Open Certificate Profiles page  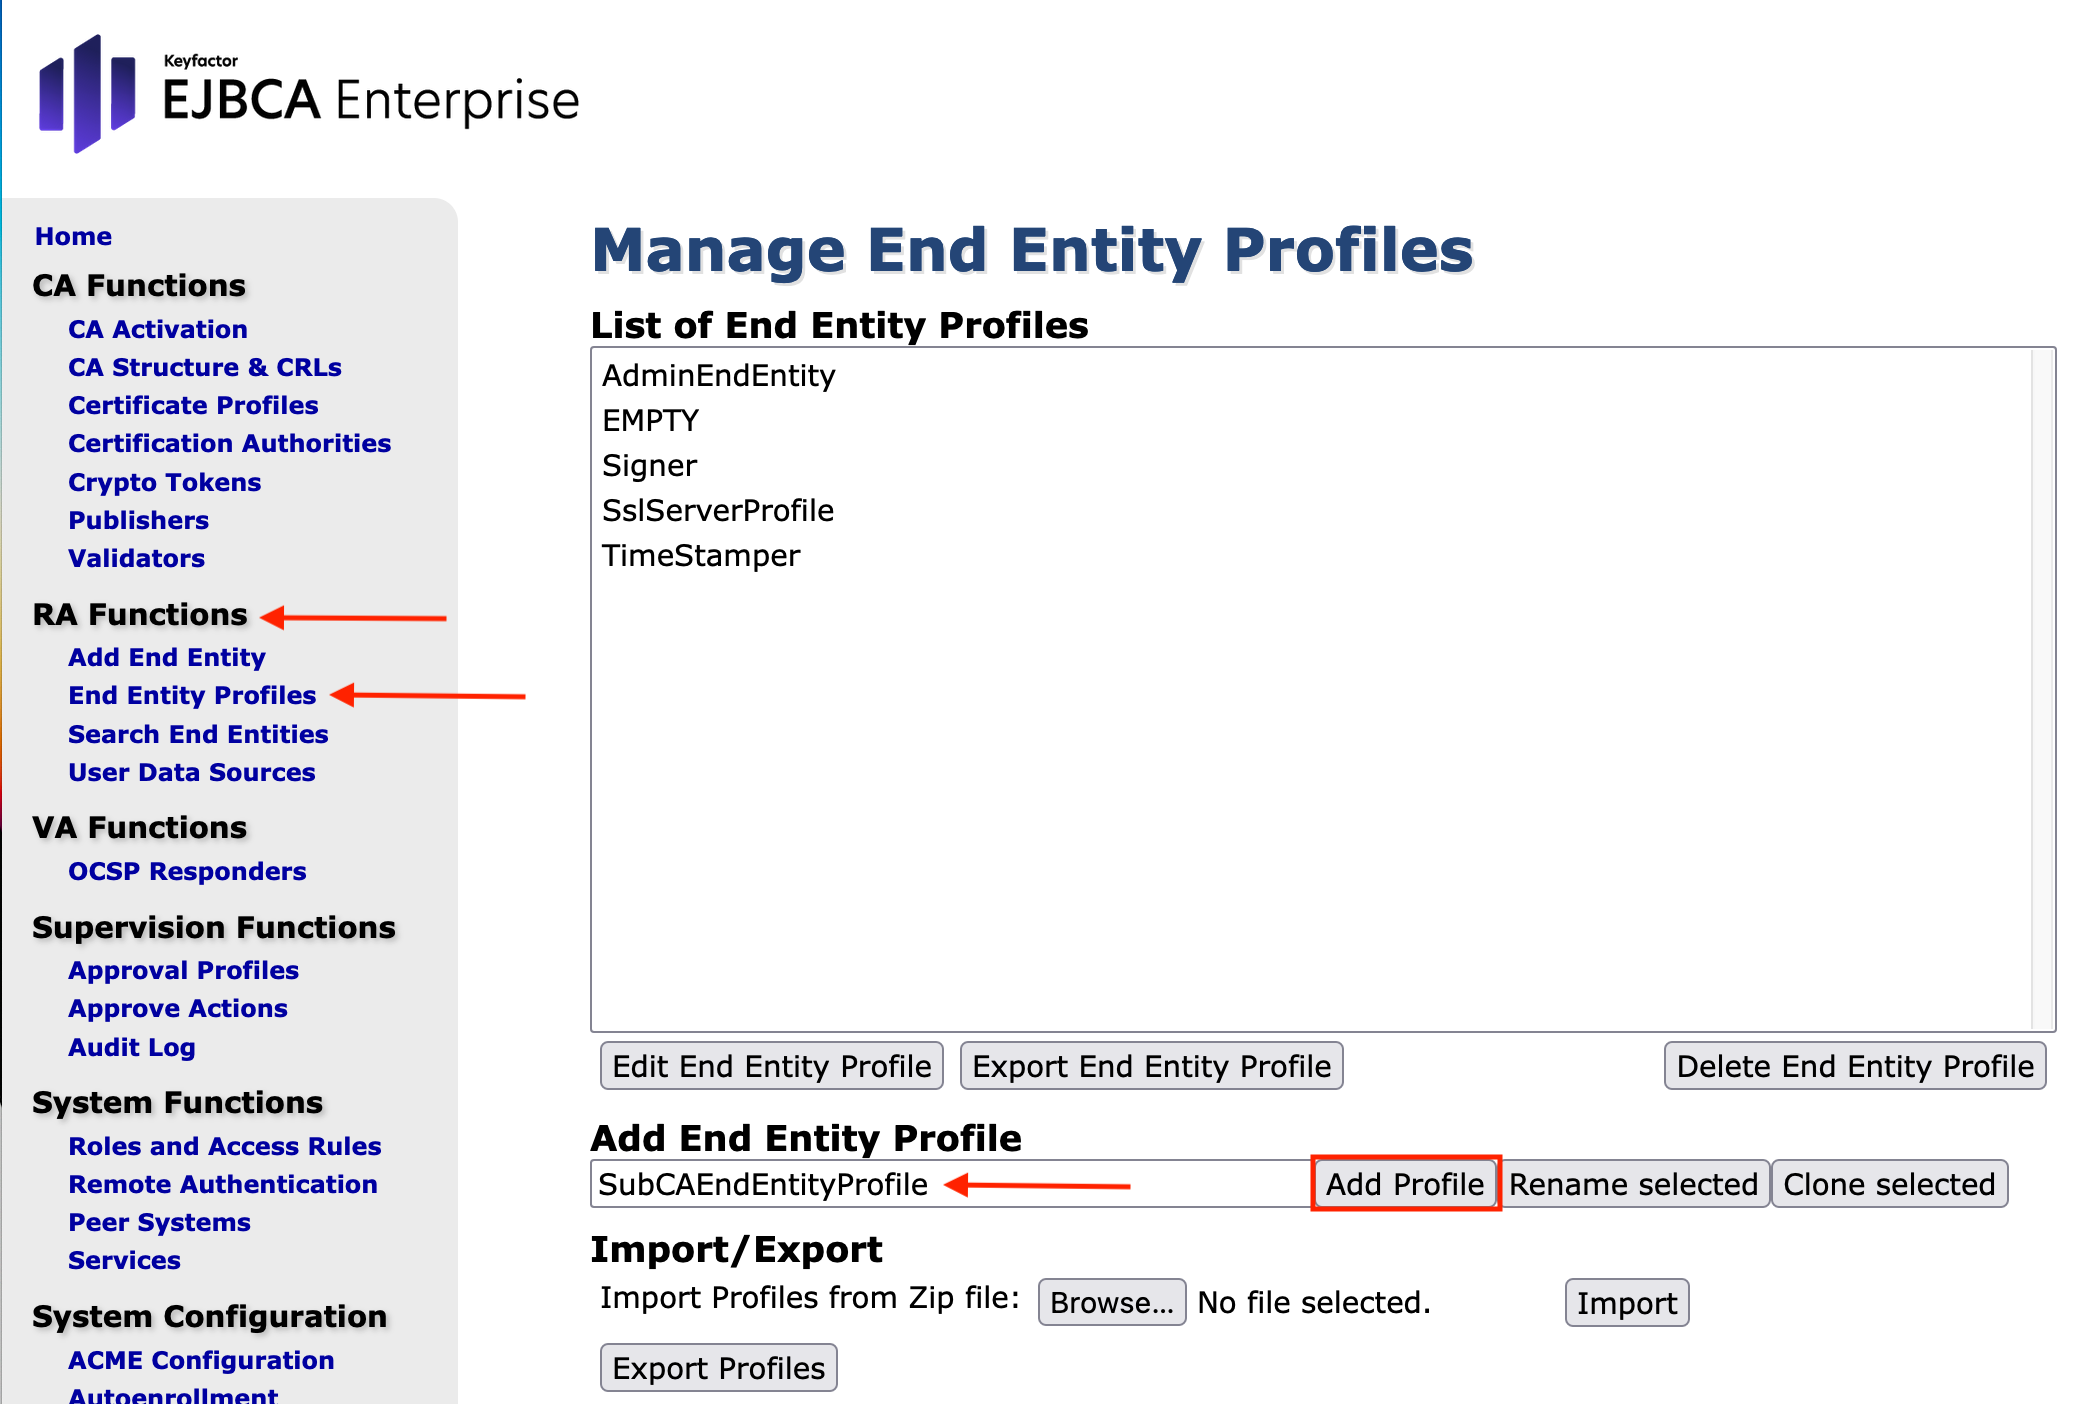click(193, 405)
